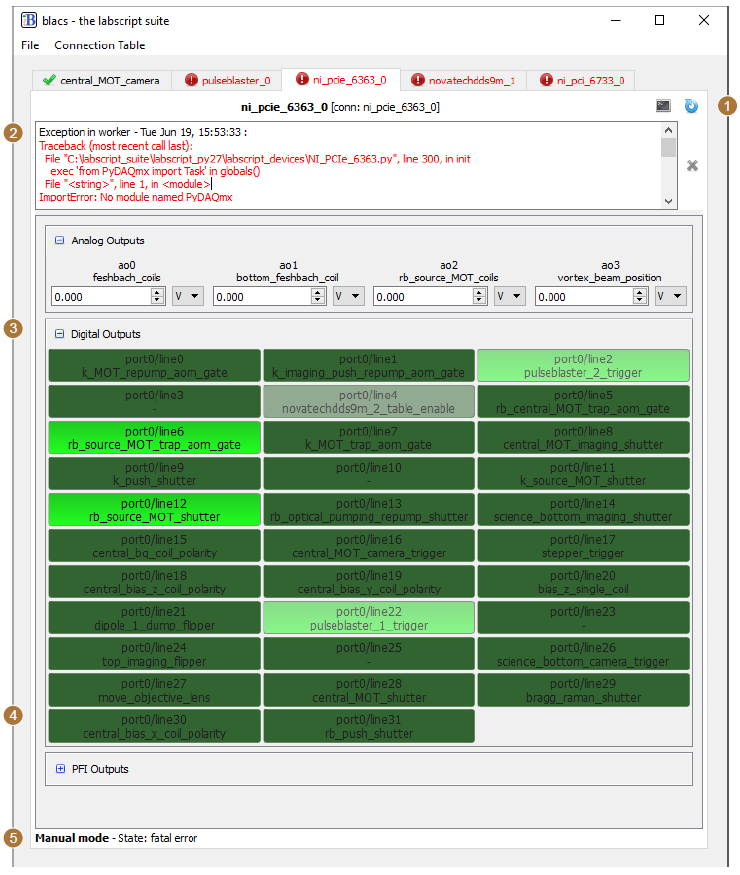Click the ao0 spinner arrows

click(158, 296)
